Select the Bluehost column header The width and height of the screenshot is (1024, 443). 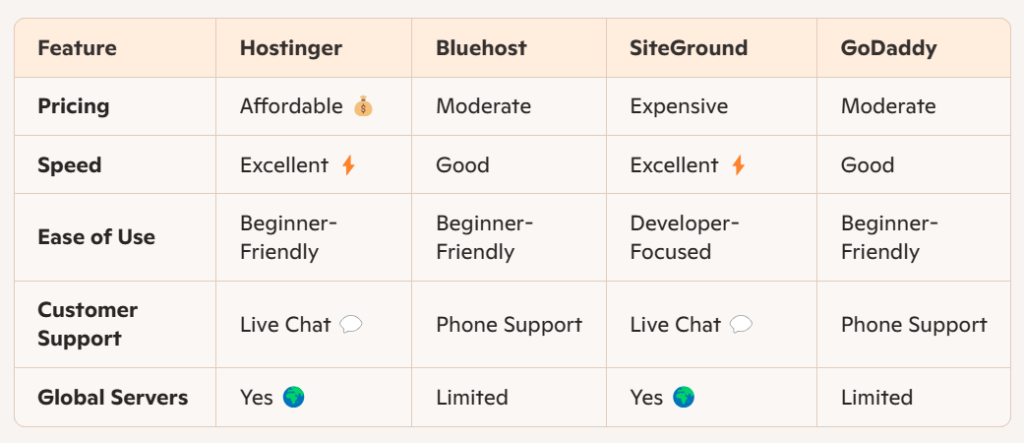click(x=482, y=48)
